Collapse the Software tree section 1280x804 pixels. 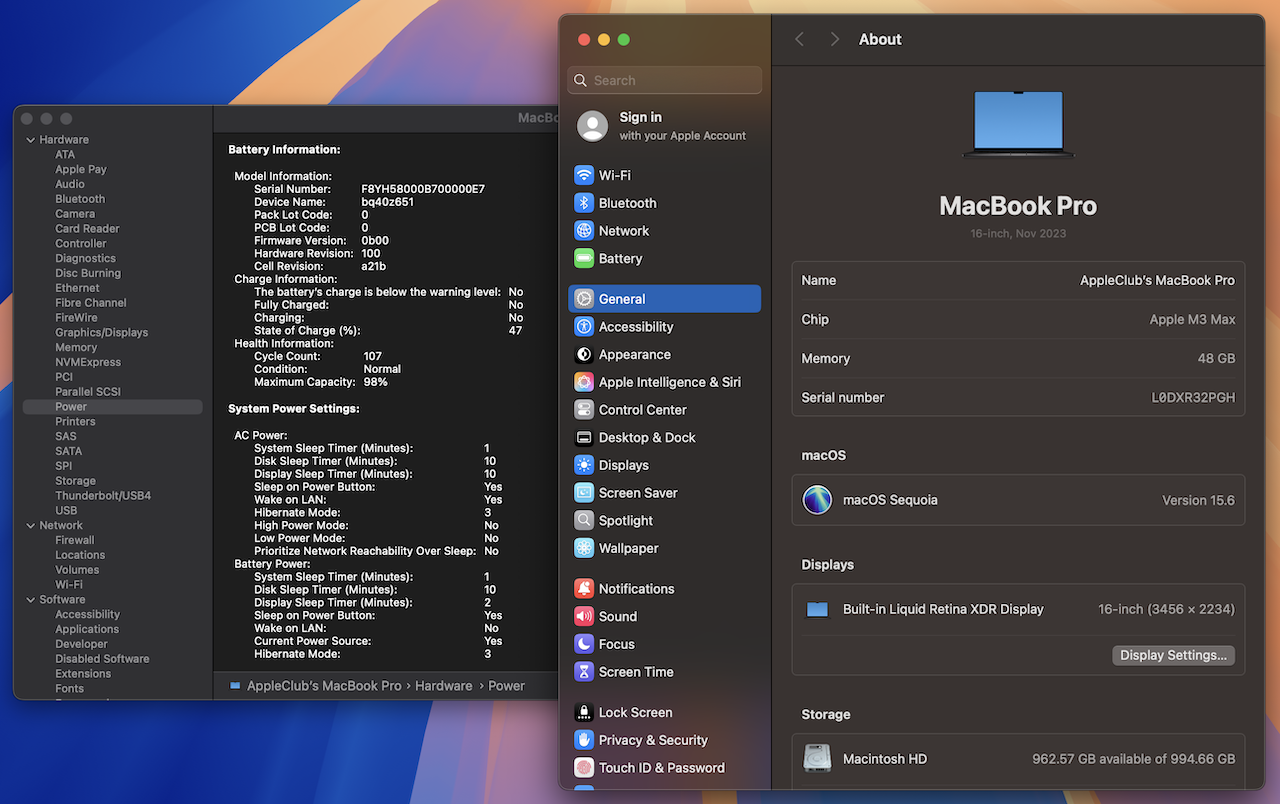coord(30,600)
